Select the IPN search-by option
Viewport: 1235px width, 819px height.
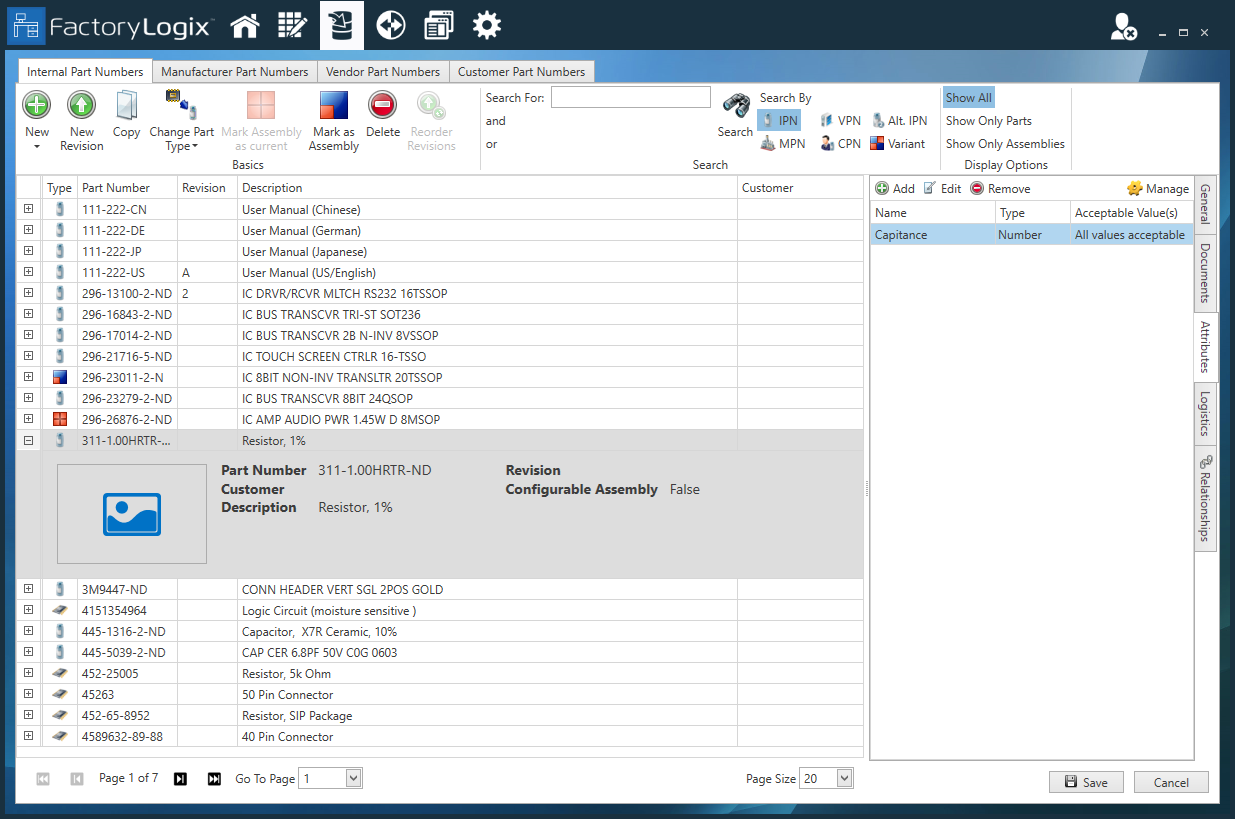pos(779,120)
